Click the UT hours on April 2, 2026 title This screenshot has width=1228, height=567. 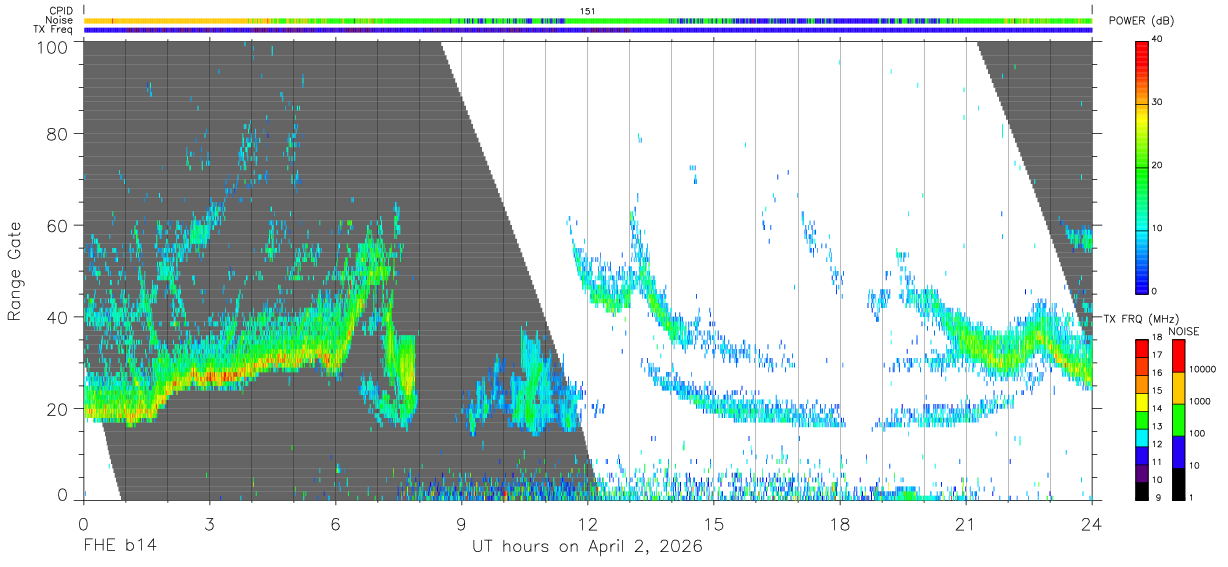[587, 547]
